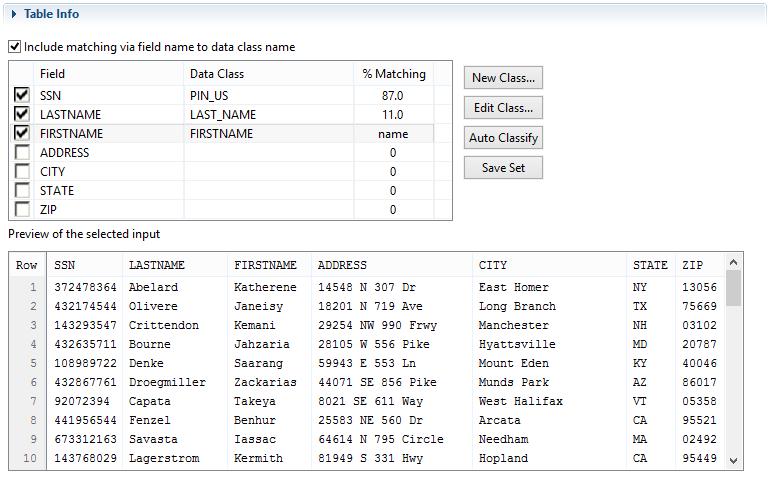The height and width of the screenshot is (481, 771).
Task: Click address 29254 NW 990 Frwy
Action: point(377,325)
